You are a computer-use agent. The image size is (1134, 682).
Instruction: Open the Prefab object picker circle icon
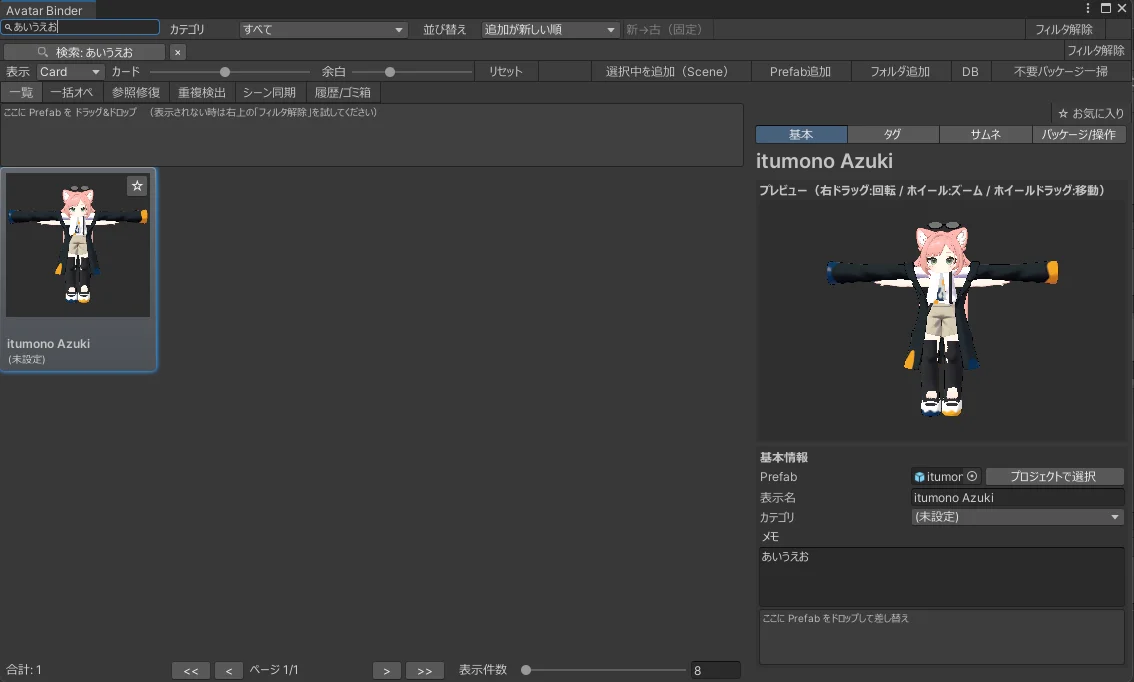970,477
